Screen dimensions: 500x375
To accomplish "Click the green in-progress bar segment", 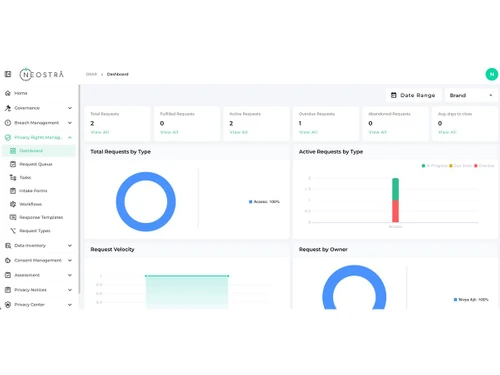I will (395, 189).
